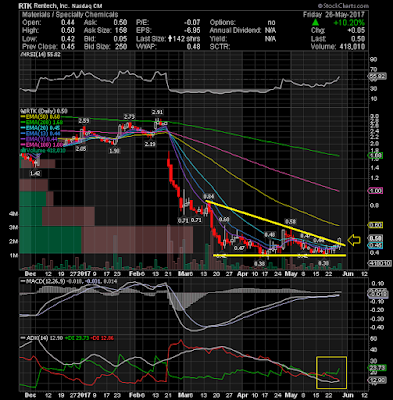Click the yellow arrow pointing at breakout
Viewport: 393px width, 400px height.
(354, 240)
